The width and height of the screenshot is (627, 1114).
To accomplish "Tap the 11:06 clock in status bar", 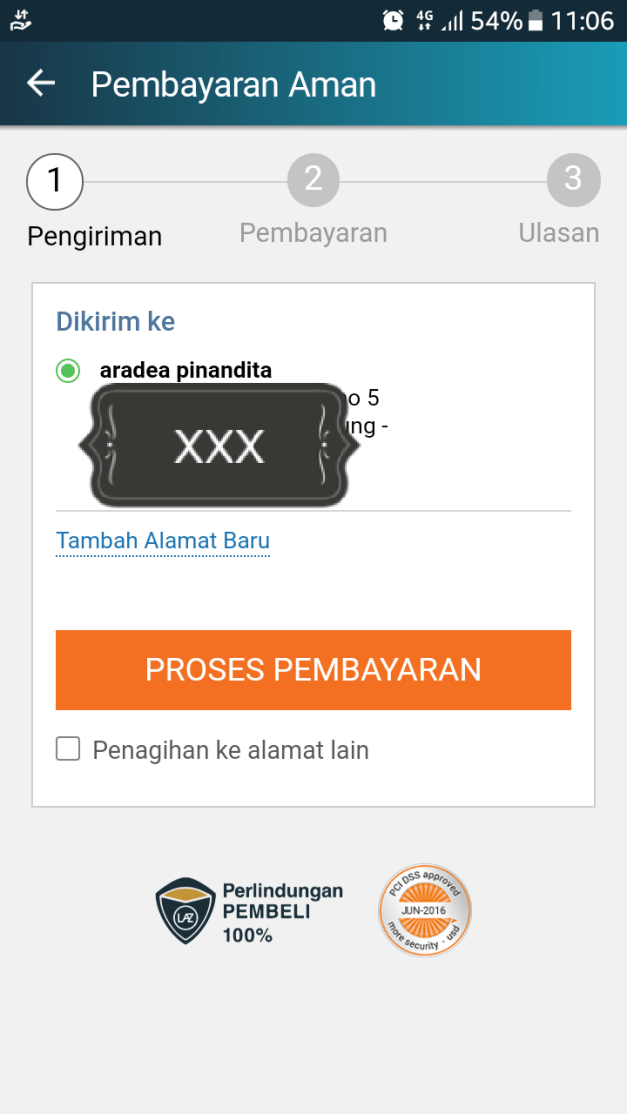I will pos(582,20).
